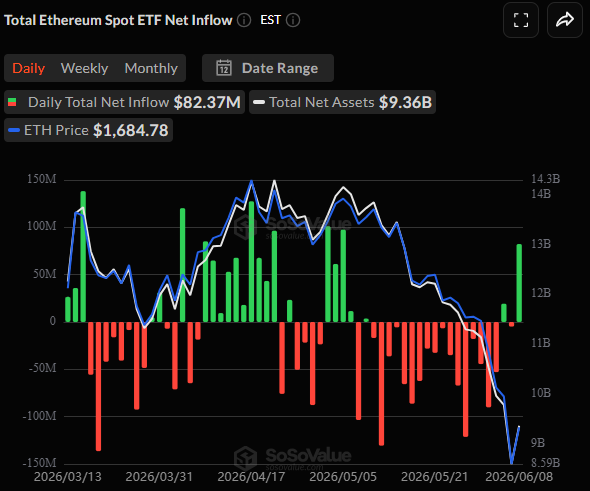Click the green/red inflow legend swatch

12,102
